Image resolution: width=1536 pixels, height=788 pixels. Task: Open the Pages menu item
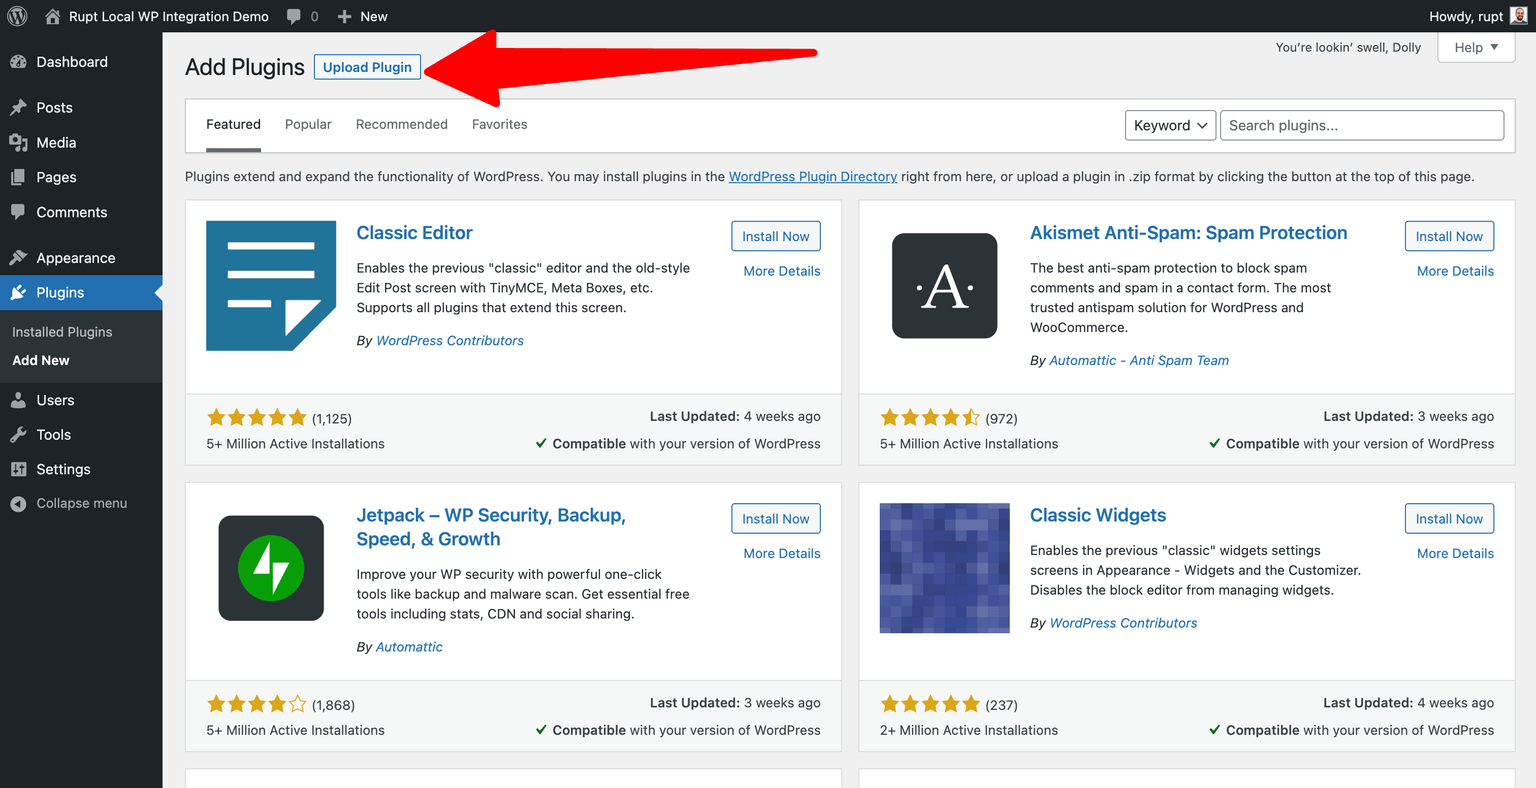click(81, 177)
